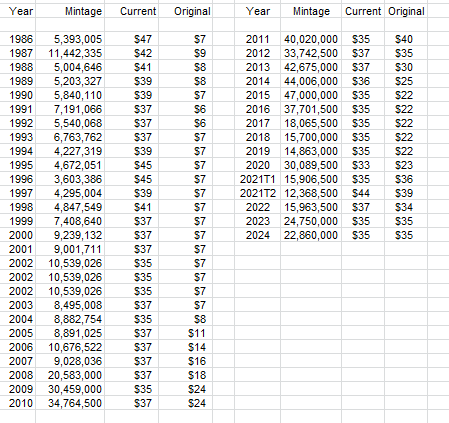Screen dimensions: 449x423
Task: Select the $9 original price cell
Action: click(x=185, y=53)
